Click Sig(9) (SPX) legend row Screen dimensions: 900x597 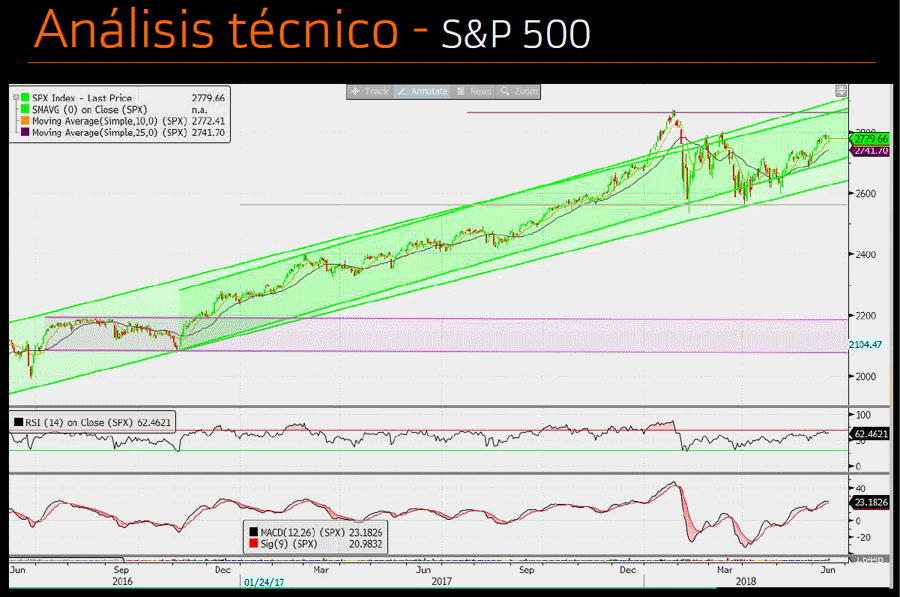pyautogui.click(x=316, y=544)
